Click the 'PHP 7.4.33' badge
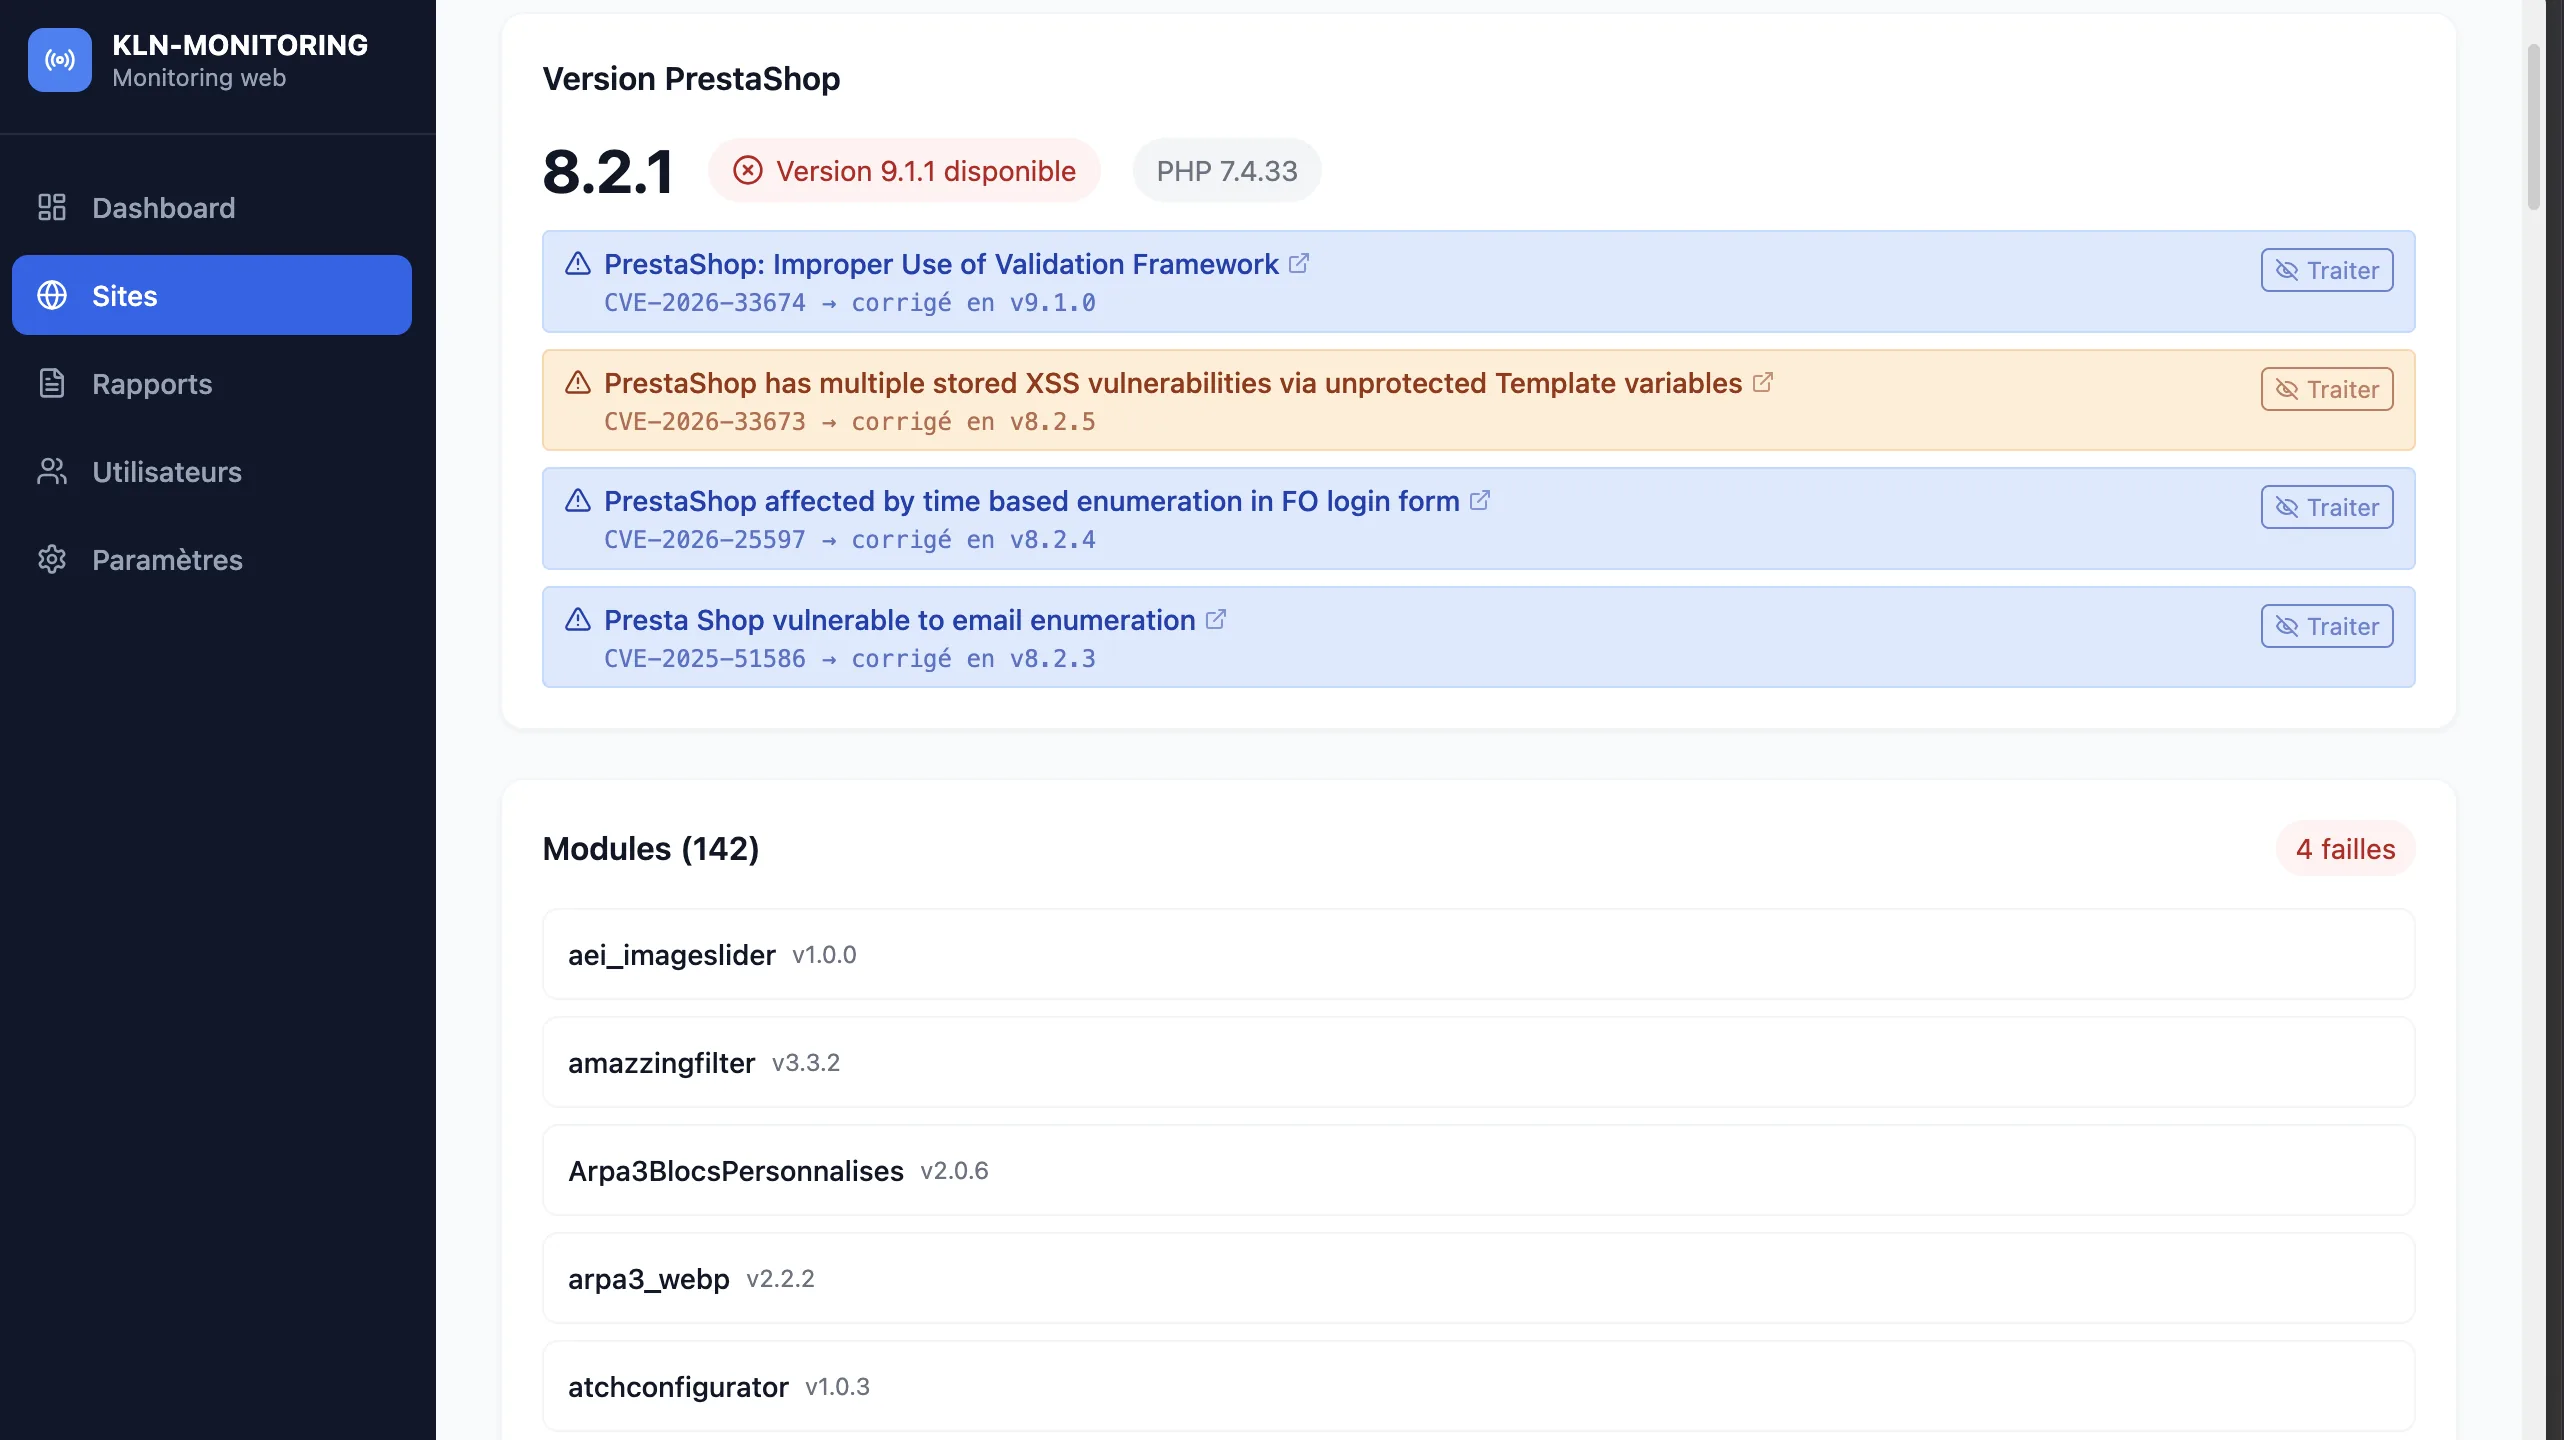 pyautogui.click(x=1227, y=170)
